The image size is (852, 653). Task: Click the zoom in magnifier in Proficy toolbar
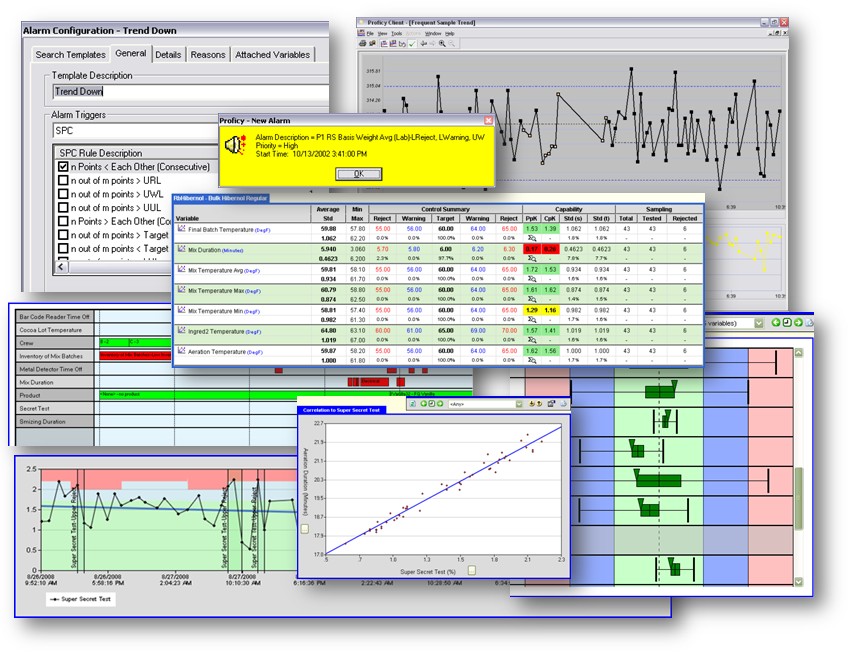tap(442, 43)
